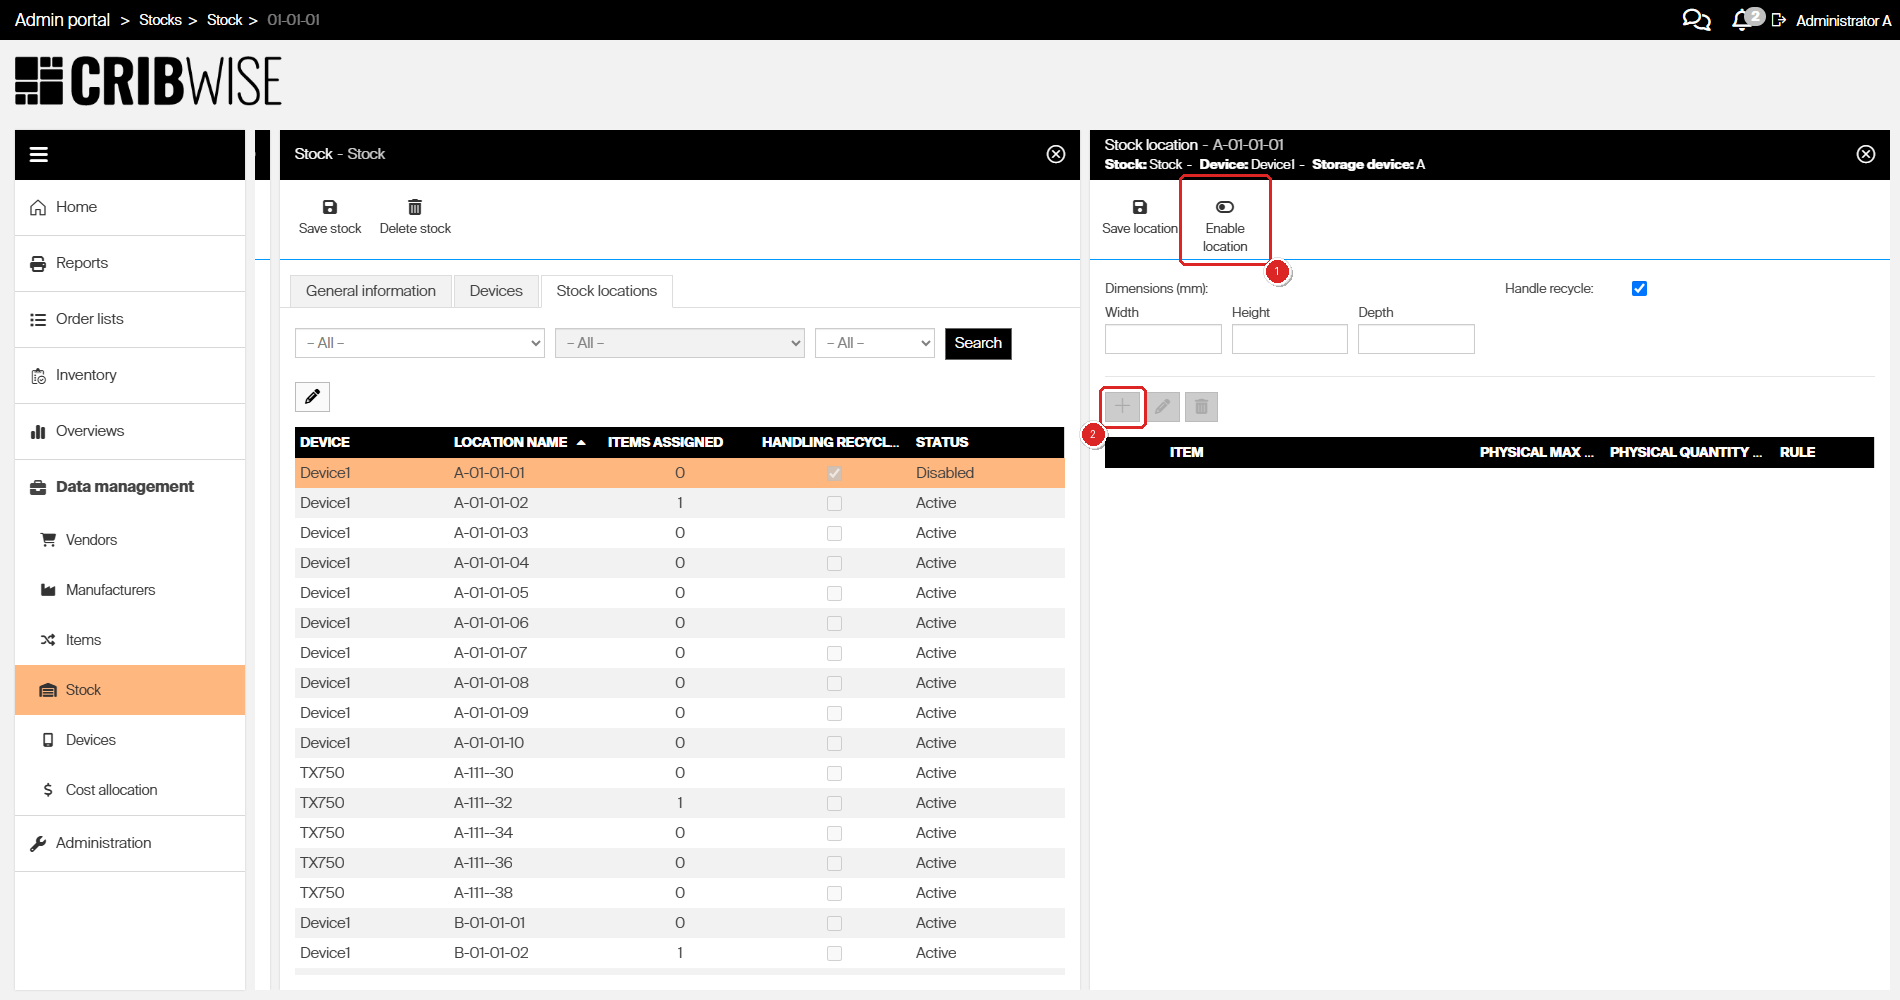Click the grey trash delete item button
1900x1000 pixels.
[x=1201, y=407]
